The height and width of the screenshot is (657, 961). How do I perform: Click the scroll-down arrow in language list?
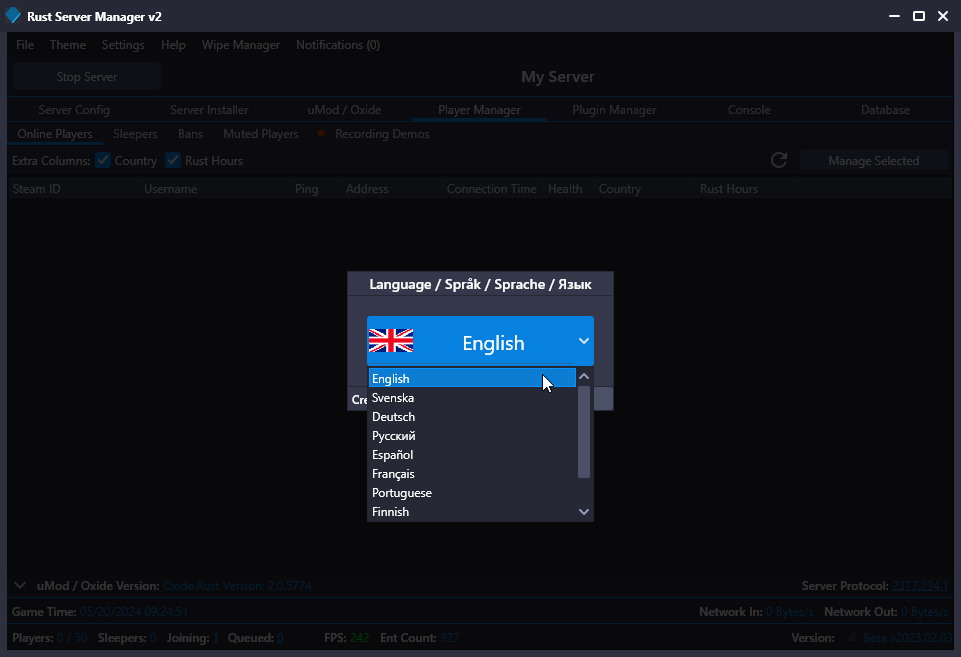pos(584,512)
